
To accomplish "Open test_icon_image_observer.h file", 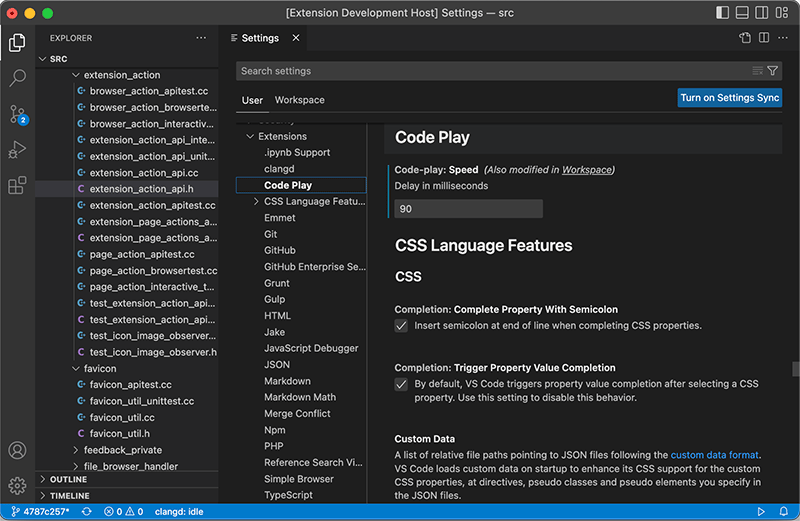I will click(x=153, y=352).
